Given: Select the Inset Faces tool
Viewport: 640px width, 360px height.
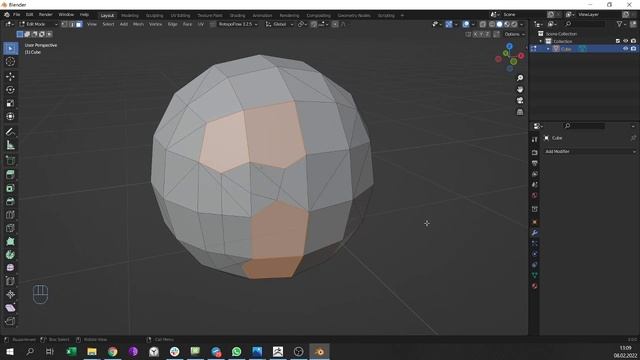Looking at the screenshot, I should (x=10, y=188).
